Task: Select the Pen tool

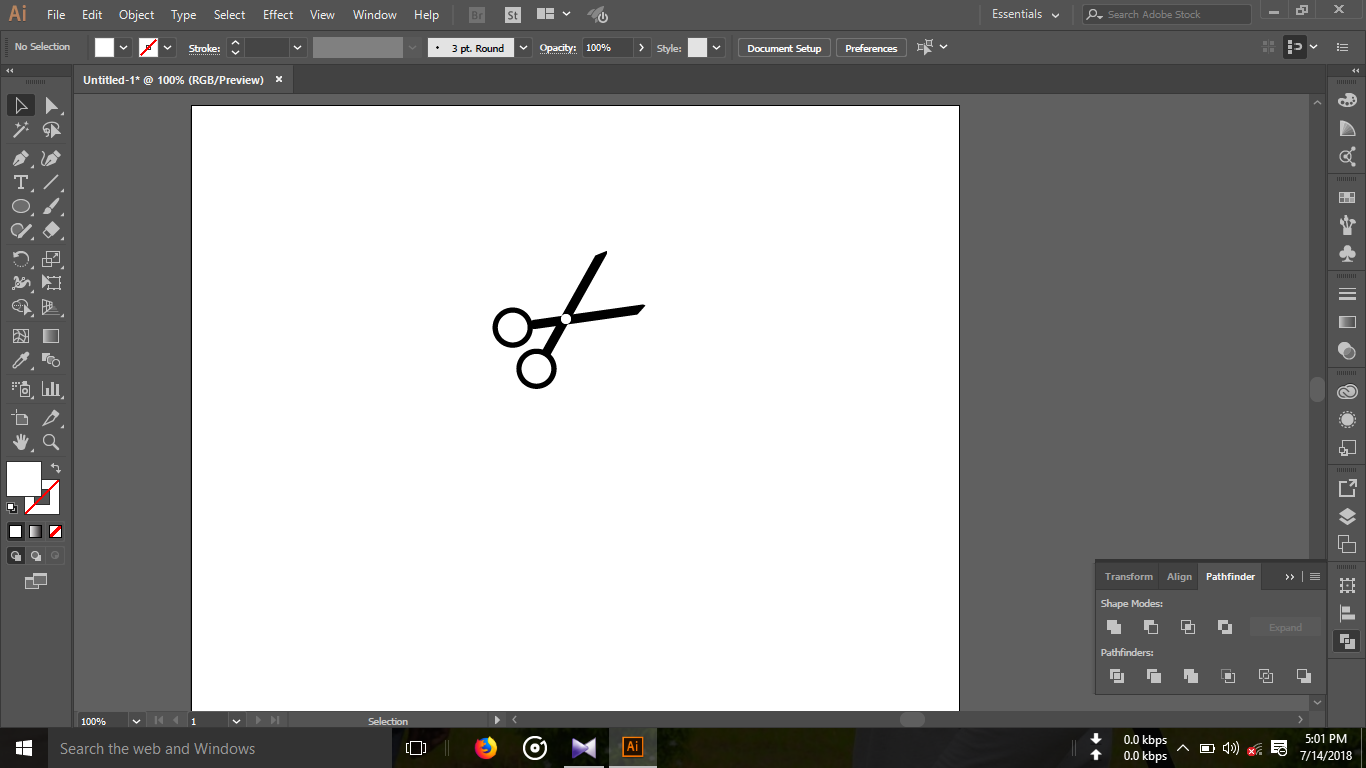Action: (x=20, y=158)
